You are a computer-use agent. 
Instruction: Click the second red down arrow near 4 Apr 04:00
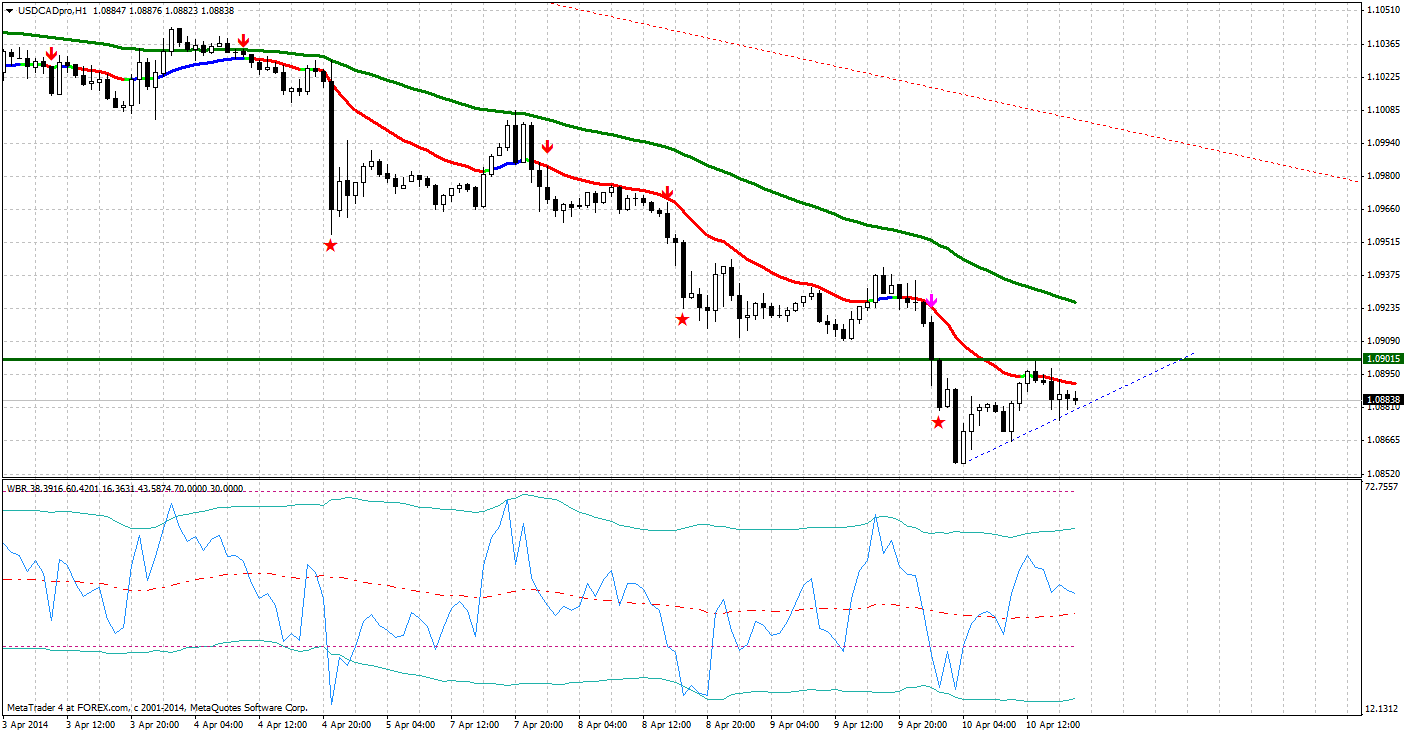point(243,42)
